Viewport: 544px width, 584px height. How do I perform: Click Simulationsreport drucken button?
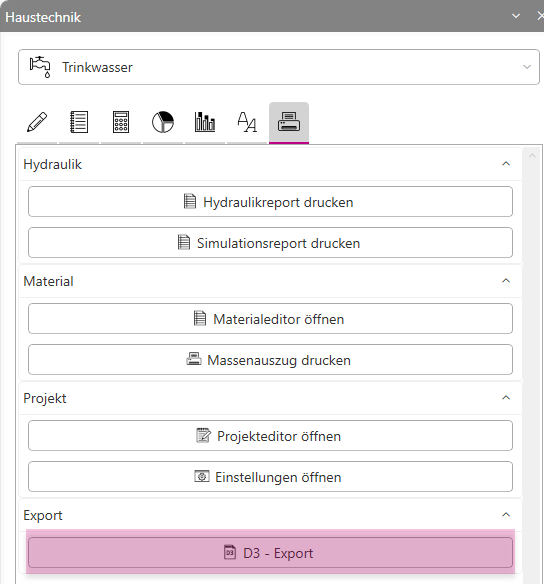pos(270,242)
